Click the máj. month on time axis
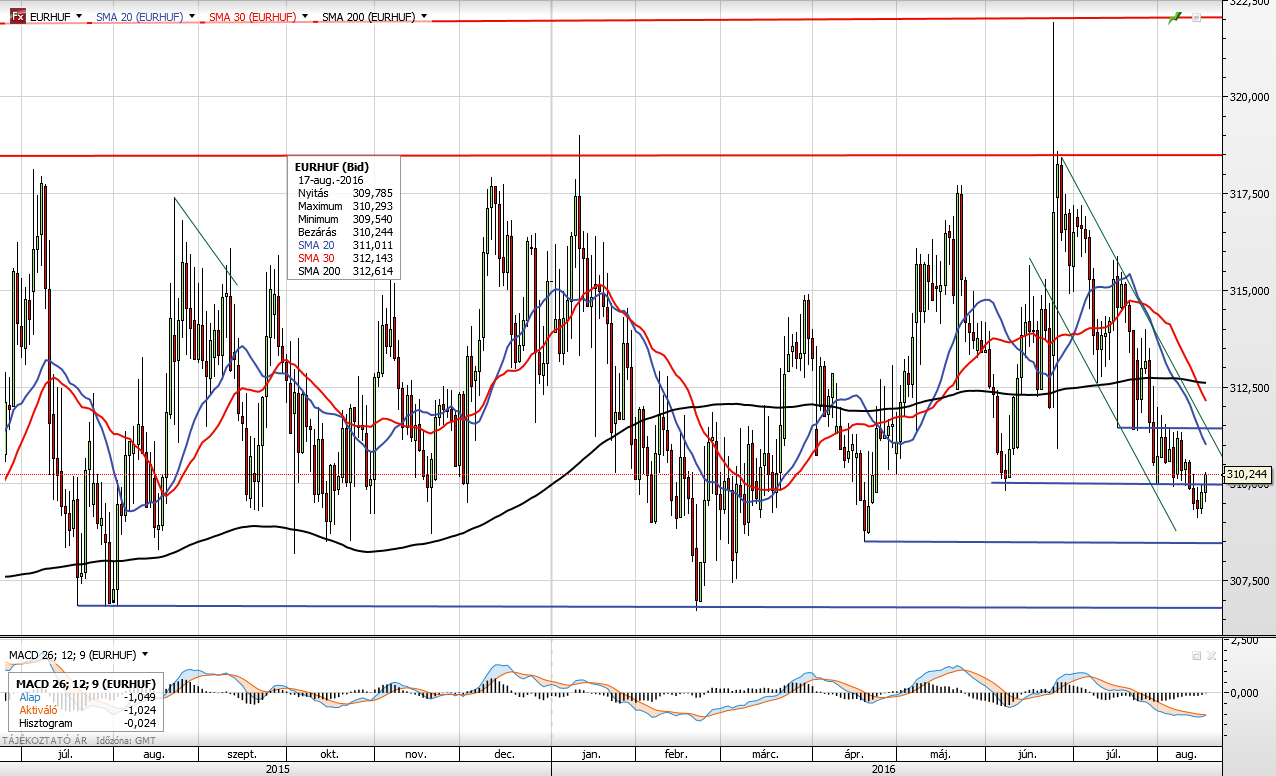 click(x=938, y=755)
